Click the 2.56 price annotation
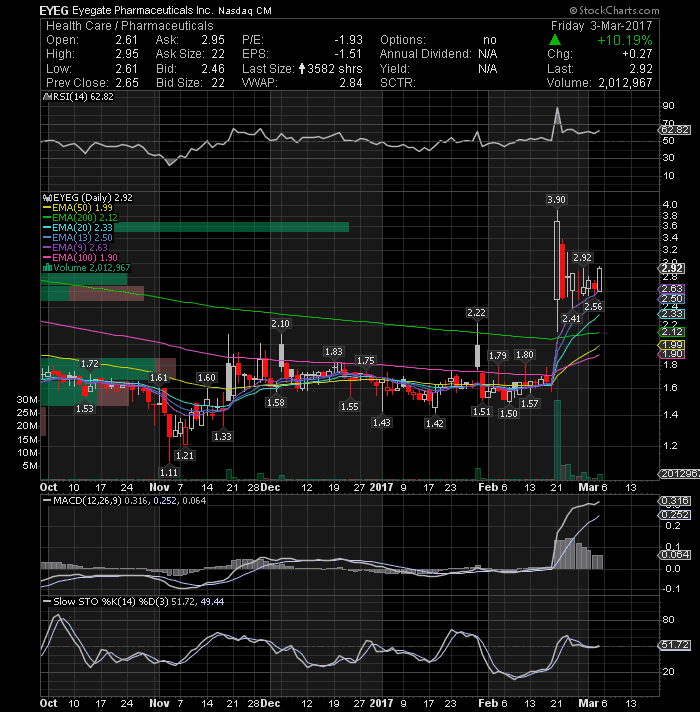This screenshot has height=712, width=700. coord(593,307)
